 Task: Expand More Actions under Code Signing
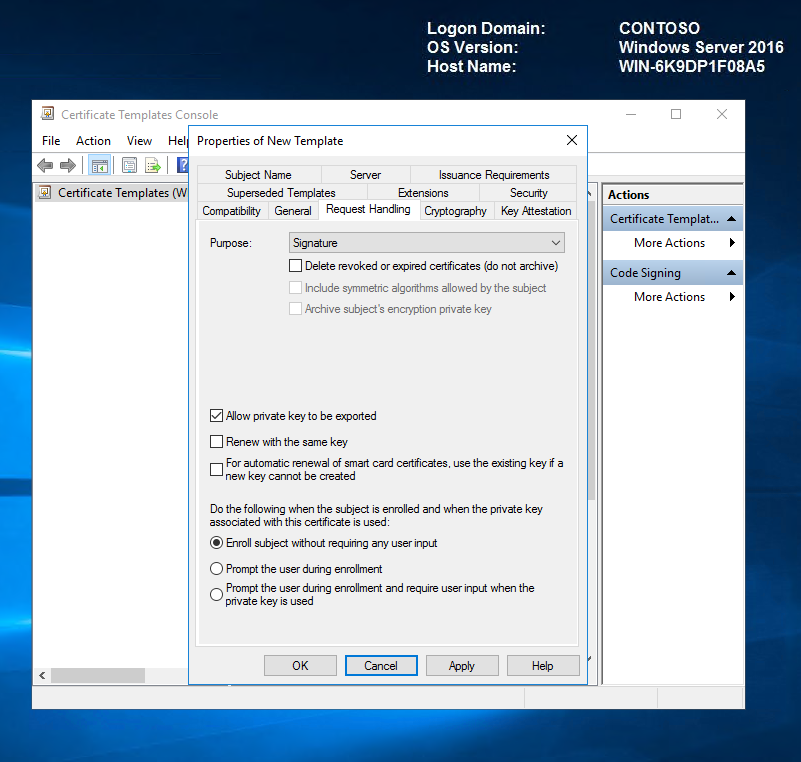pyautogui.click(x=673, y=297)
